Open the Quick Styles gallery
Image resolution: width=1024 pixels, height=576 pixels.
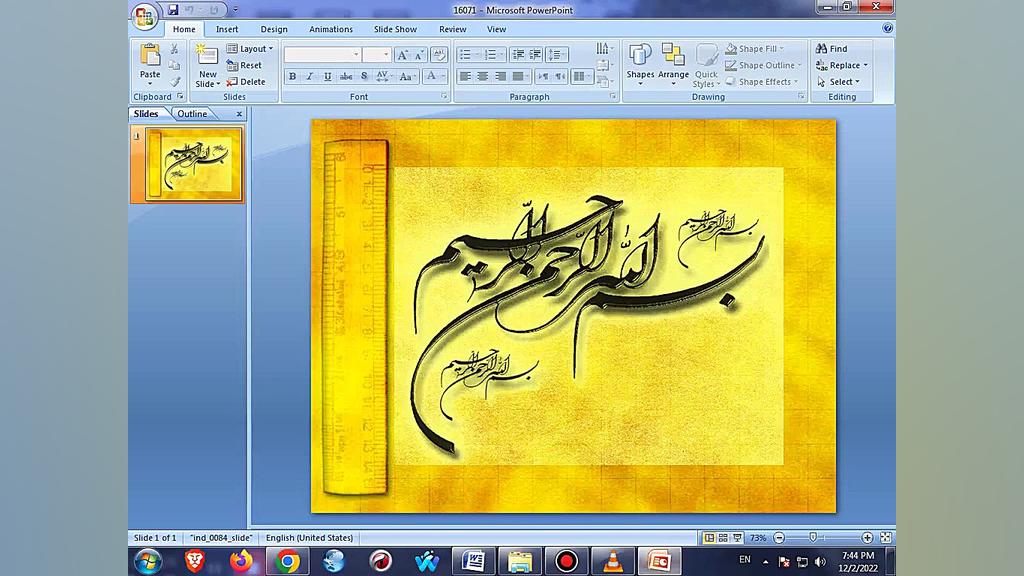[x=706, y=65]
